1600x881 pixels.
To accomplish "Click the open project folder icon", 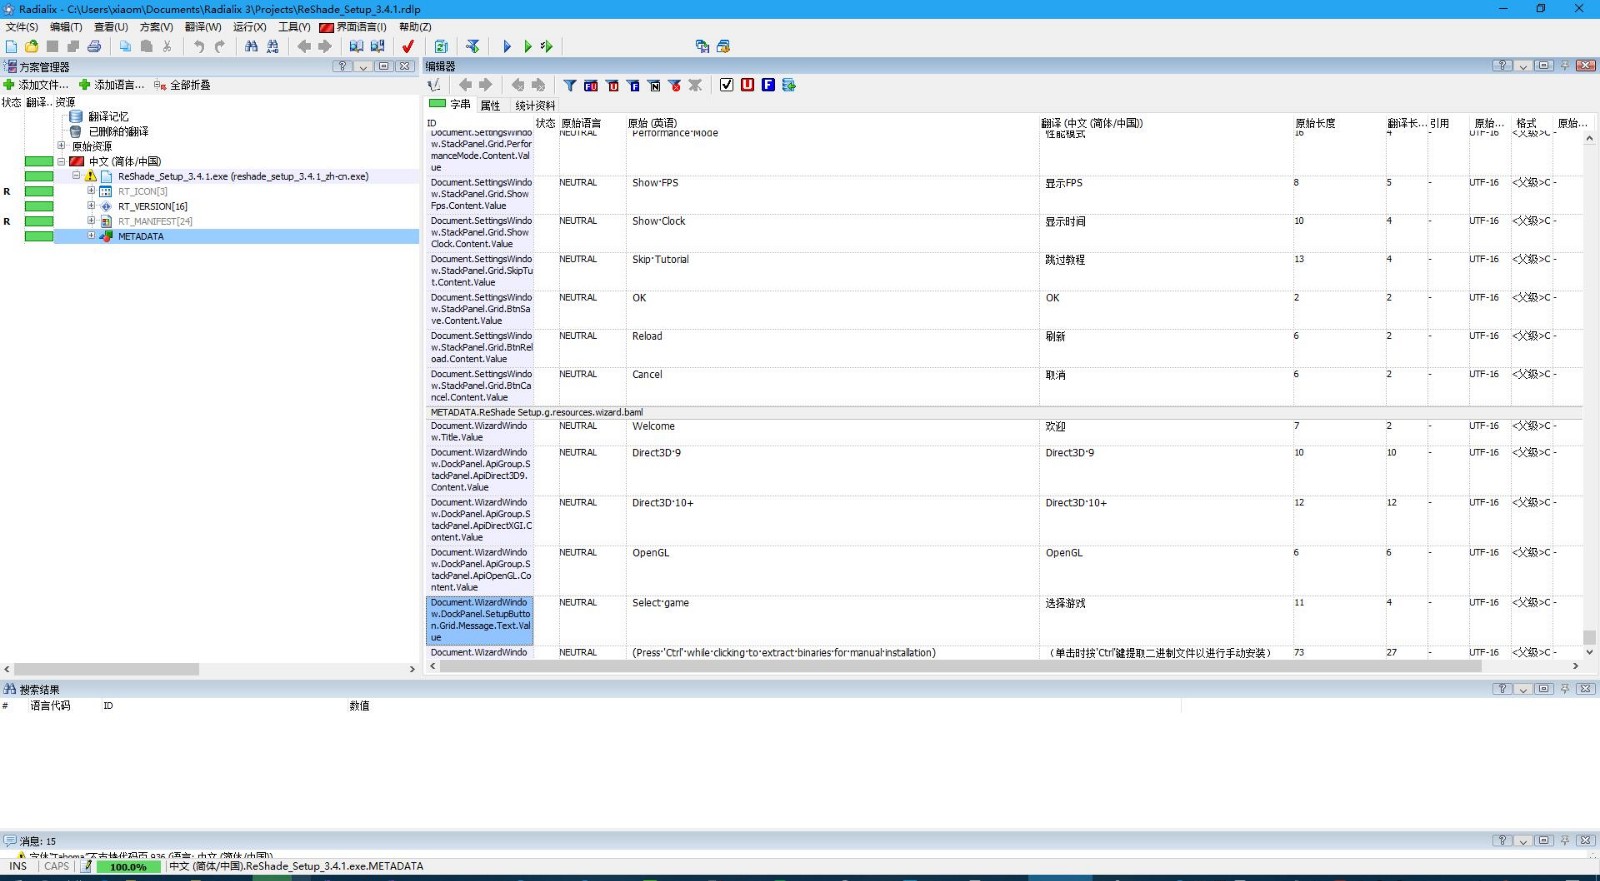I will (x=31, y=46).
